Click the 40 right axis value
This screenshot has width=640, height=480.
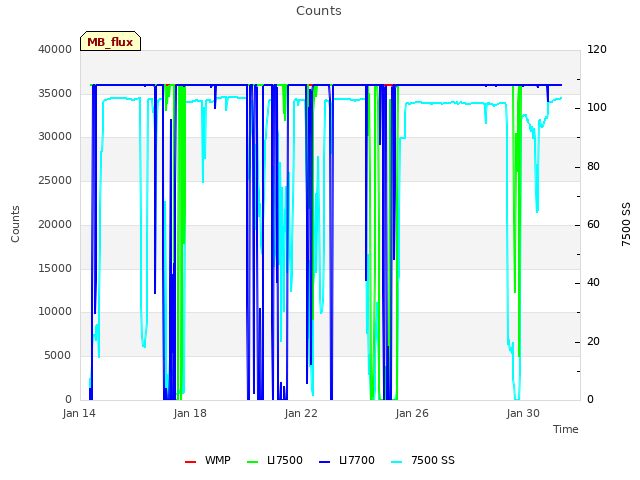593,282
